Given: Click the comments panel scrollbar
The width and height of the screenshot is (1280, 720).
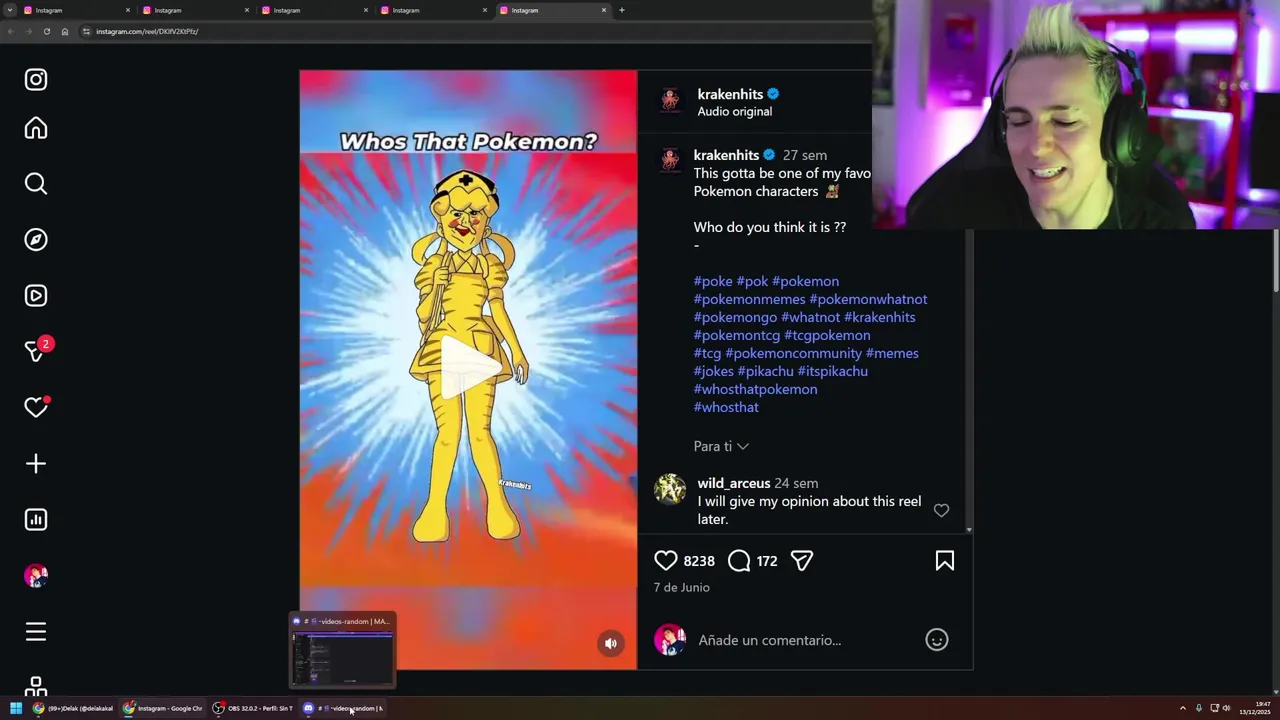Looking at the screenshot, I should 969,380.
